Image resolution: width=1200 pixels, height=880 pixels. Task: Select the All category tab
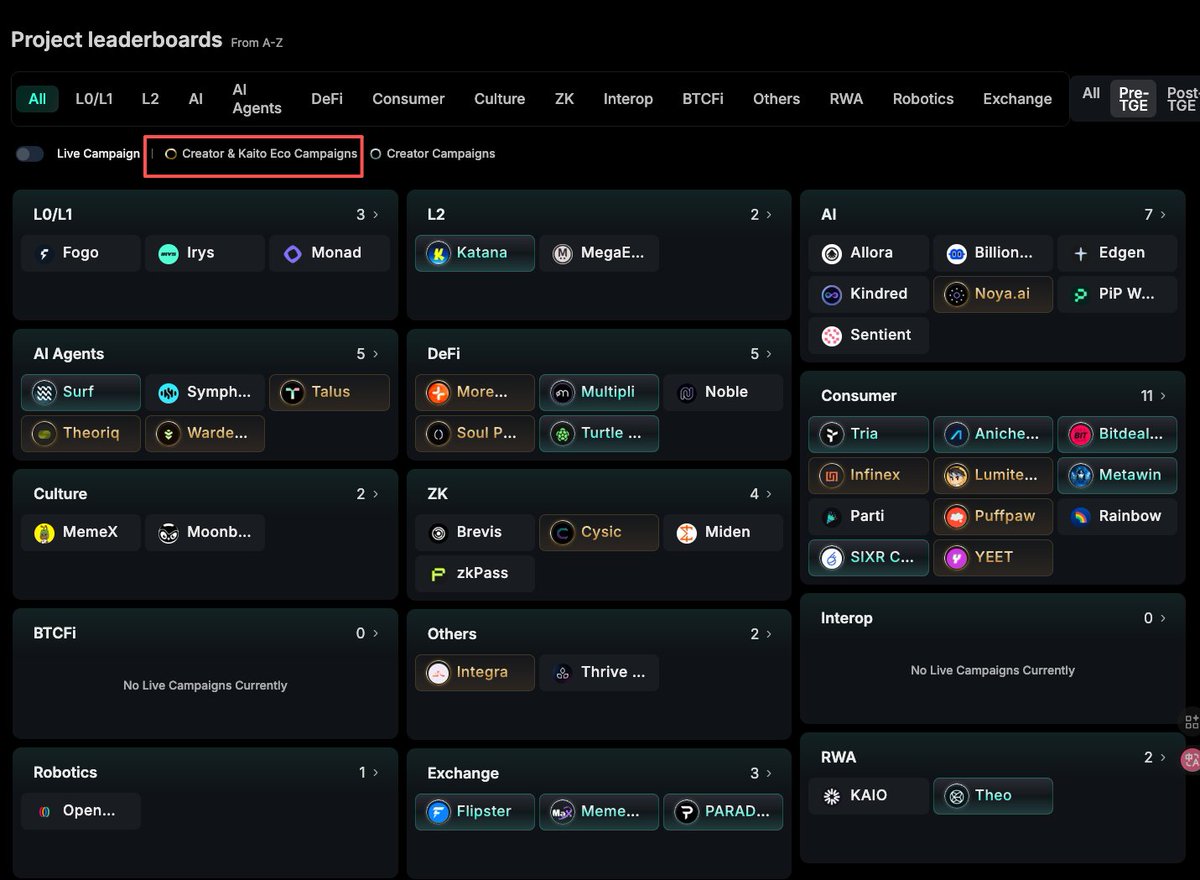[x=37, y=99]
